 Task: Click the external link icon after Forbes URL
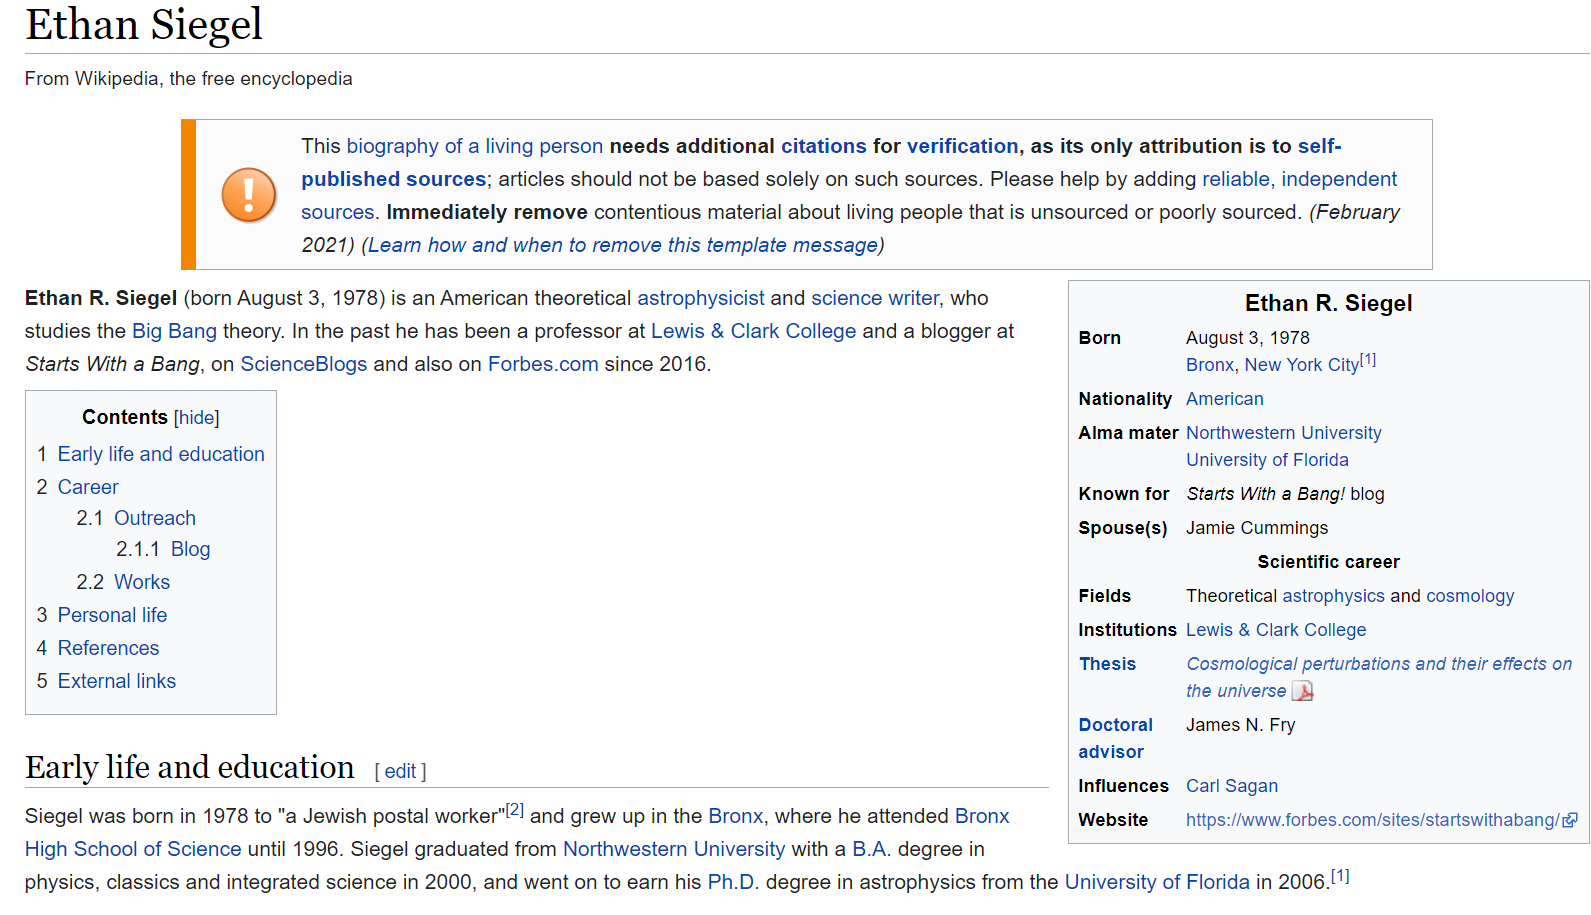1570,820
